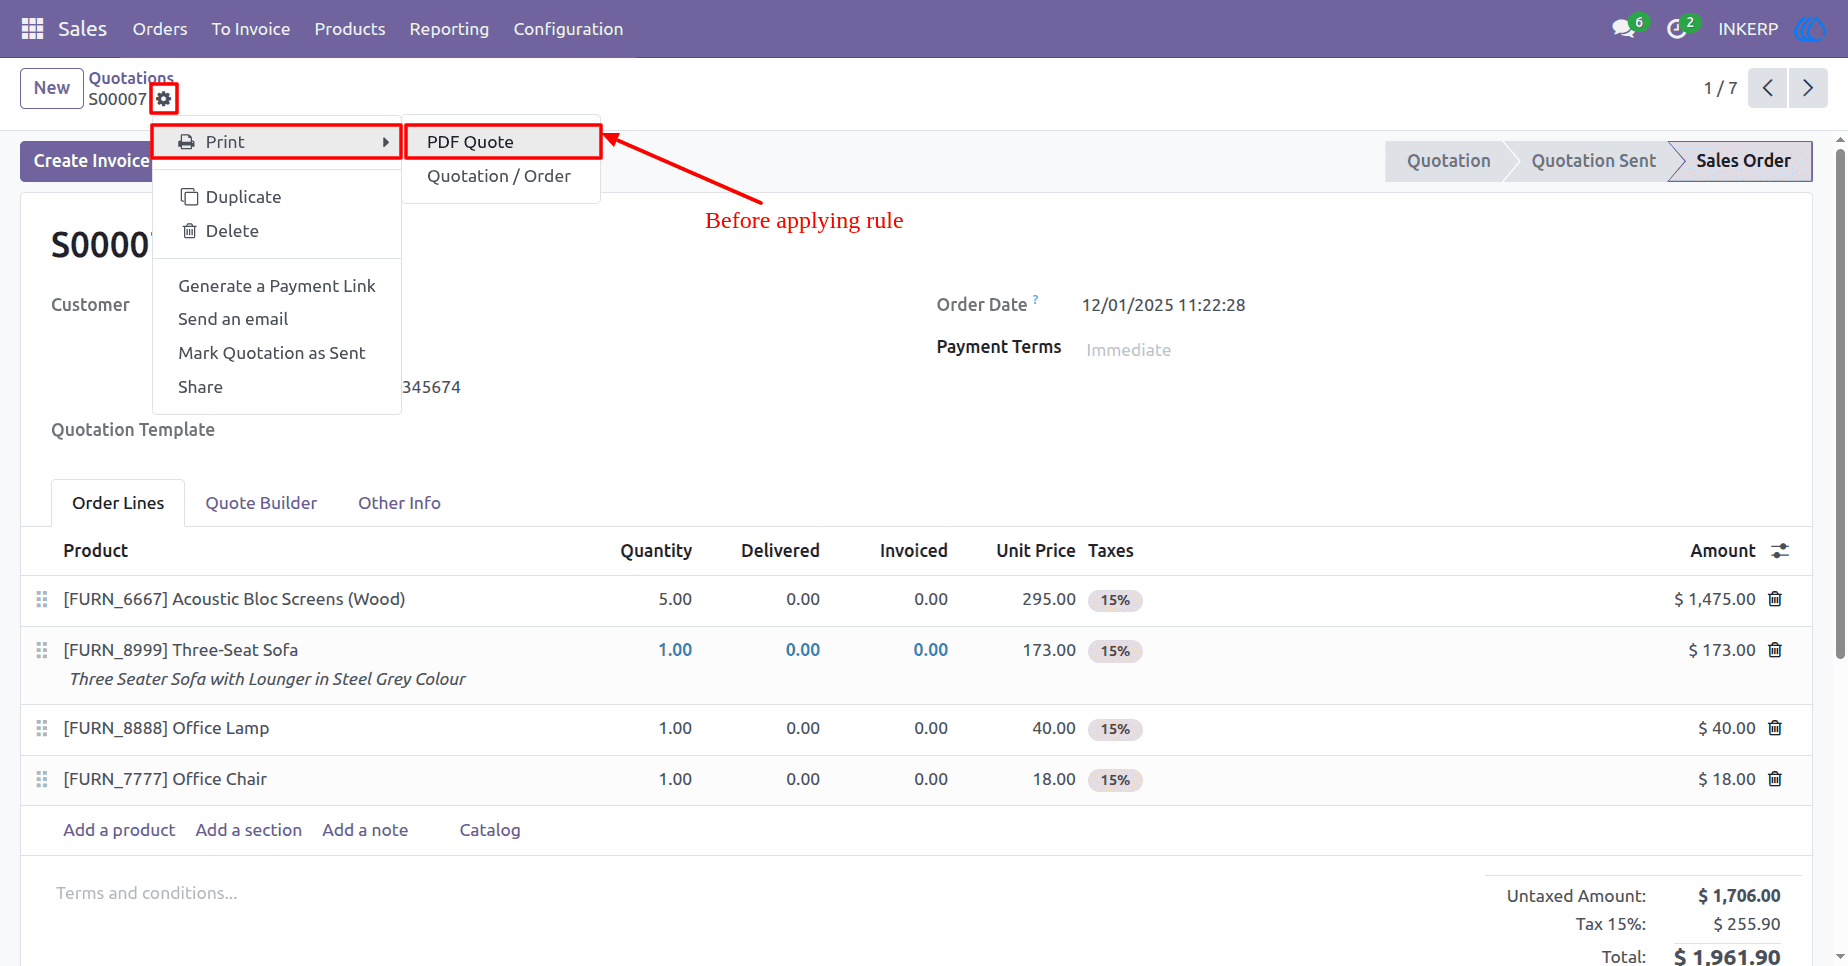1848x966 pixels.
Task: Click the Terms and conditions text field
Action: (x=147, y=893)
